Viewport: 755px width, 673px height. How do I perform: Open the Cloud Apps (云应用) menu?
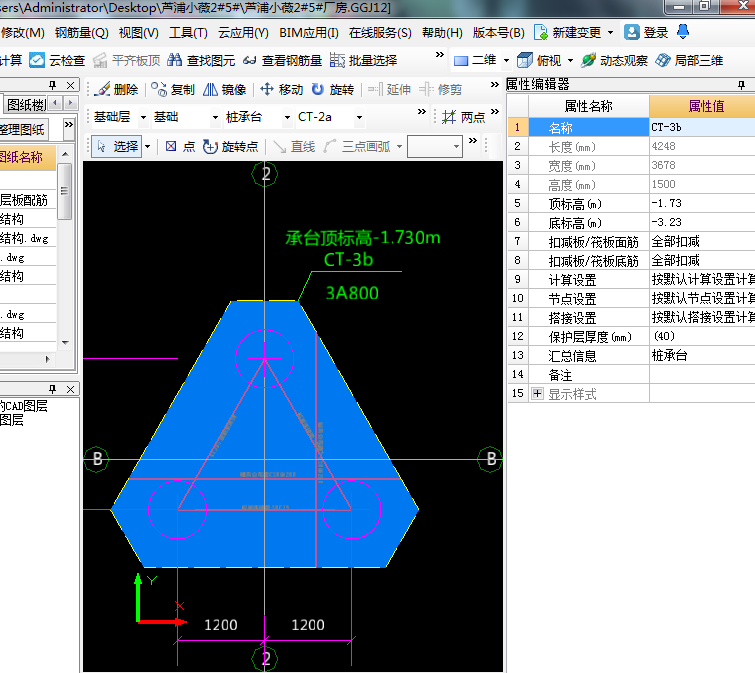tap(243, 32)
